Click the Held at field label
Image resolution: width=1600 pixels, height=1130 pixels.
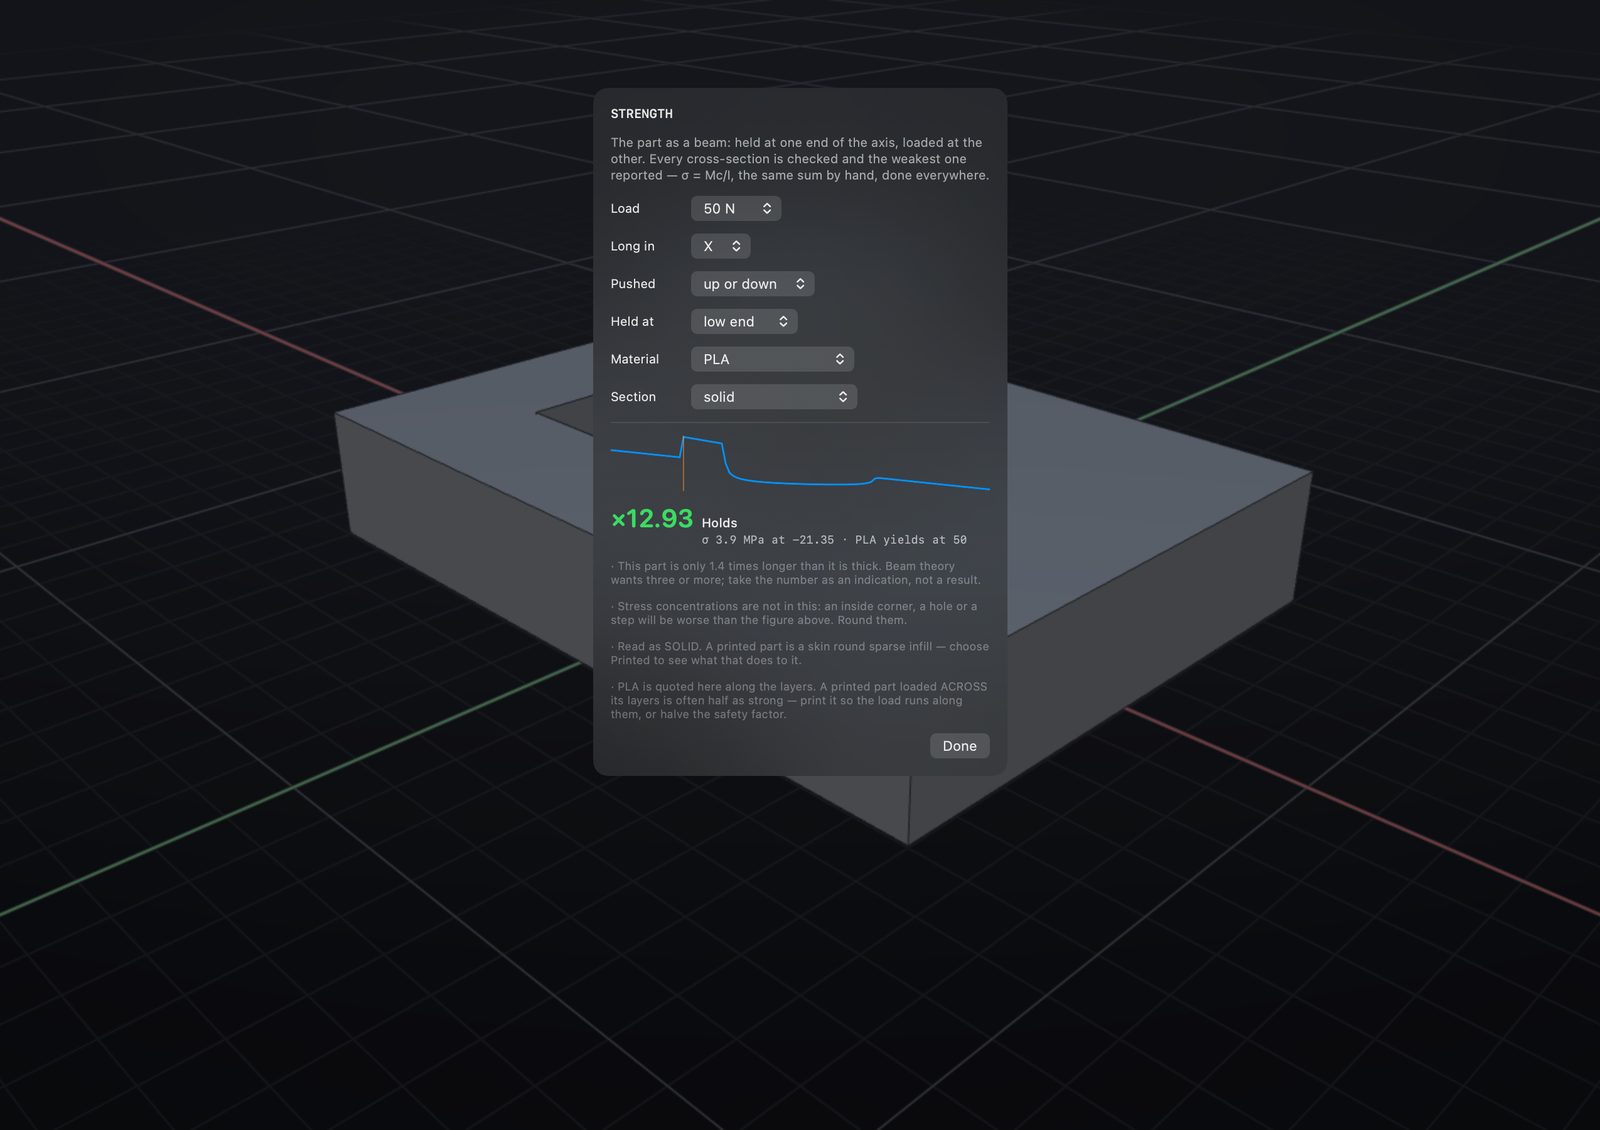point(632,321)
